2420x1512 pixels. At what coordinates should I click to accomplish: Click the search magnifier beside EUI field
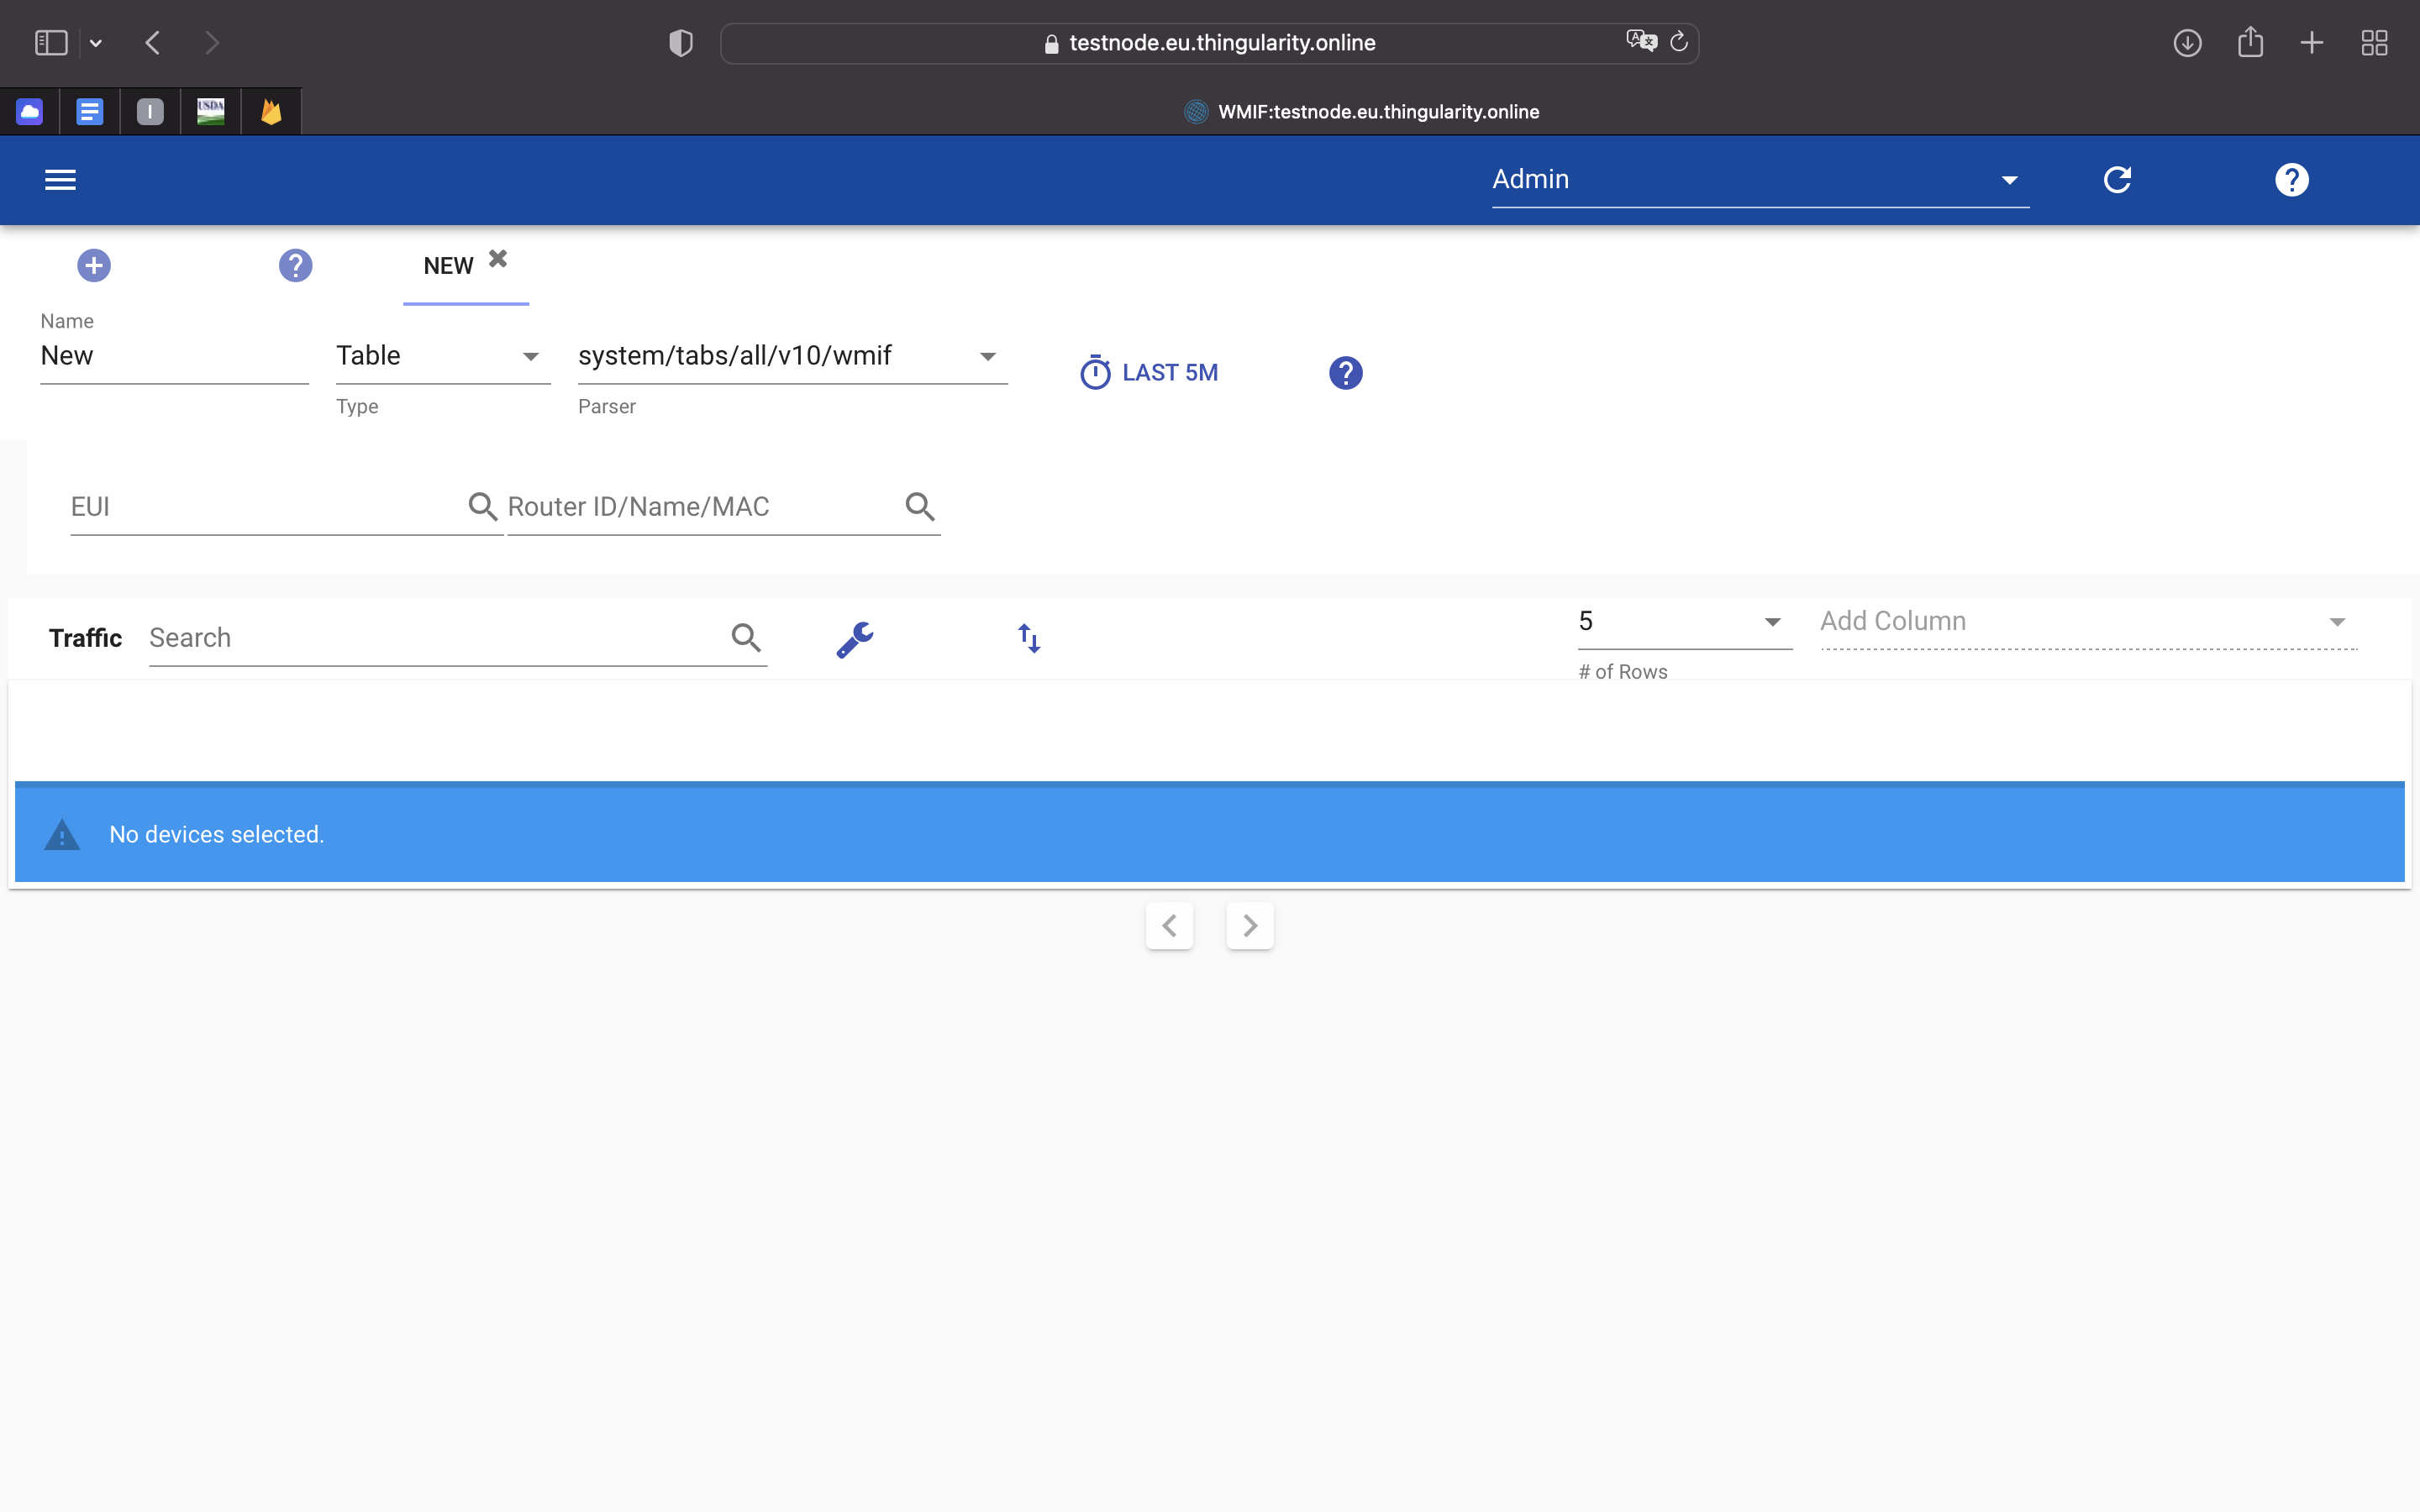[x=483, y=507]
